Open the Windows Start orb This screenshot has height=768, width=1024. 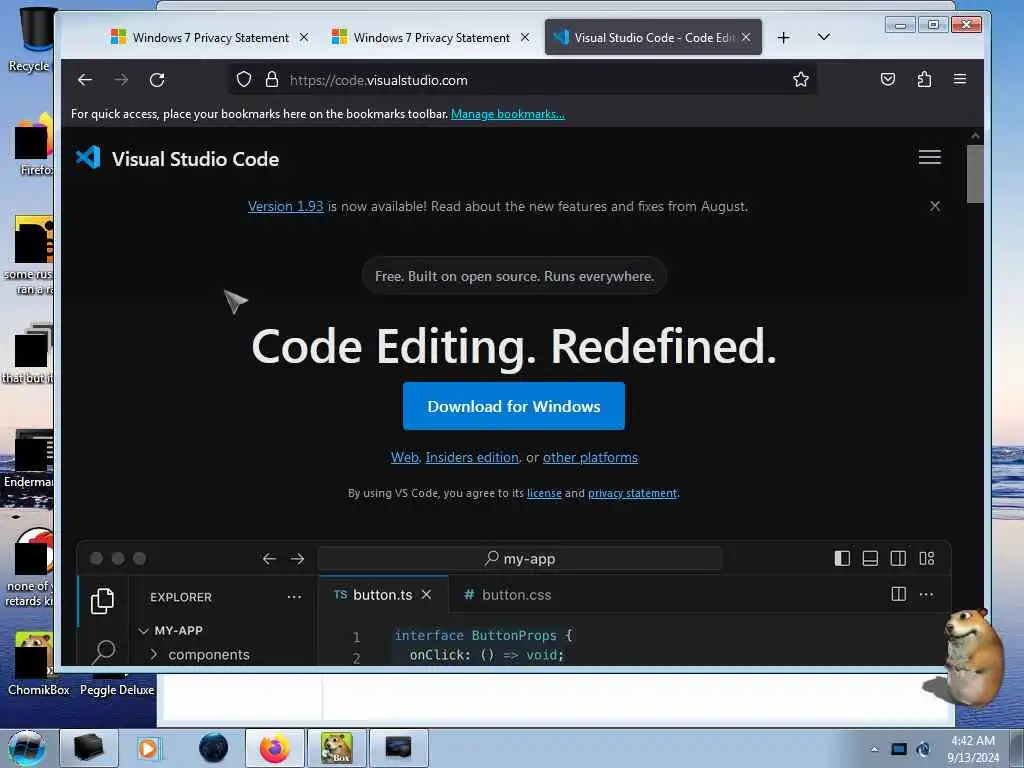[26, 748]
